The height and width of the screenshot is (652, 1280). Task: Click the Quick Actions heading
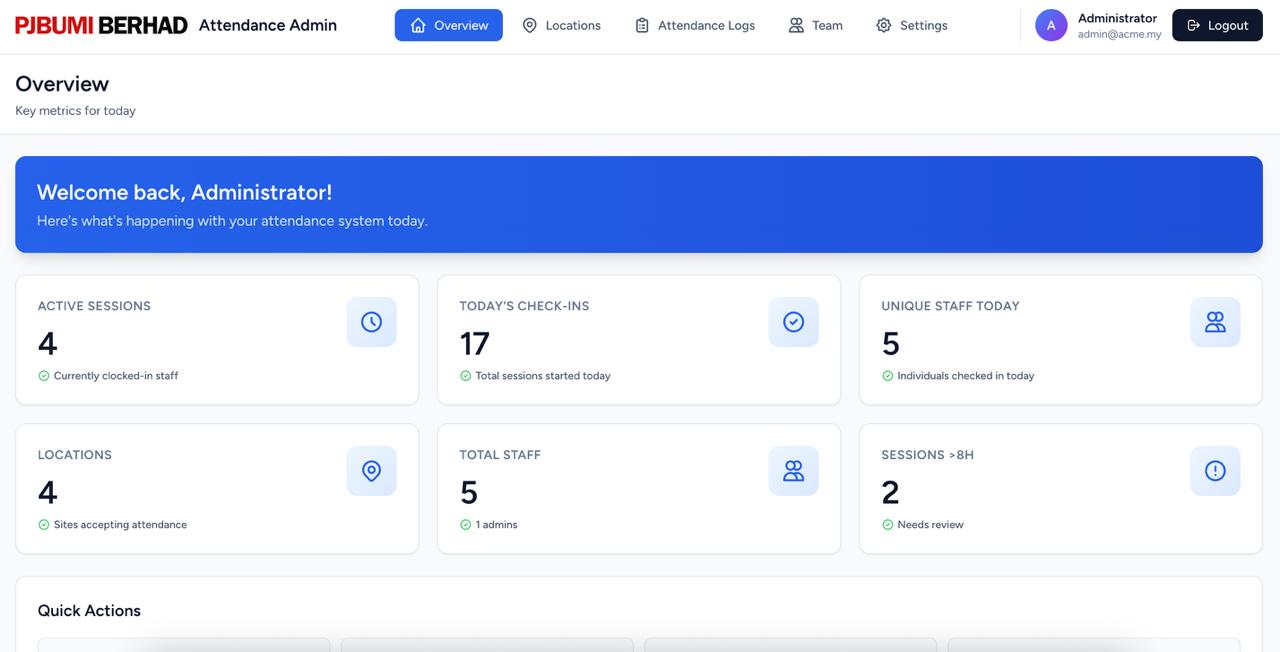point(89,611)
